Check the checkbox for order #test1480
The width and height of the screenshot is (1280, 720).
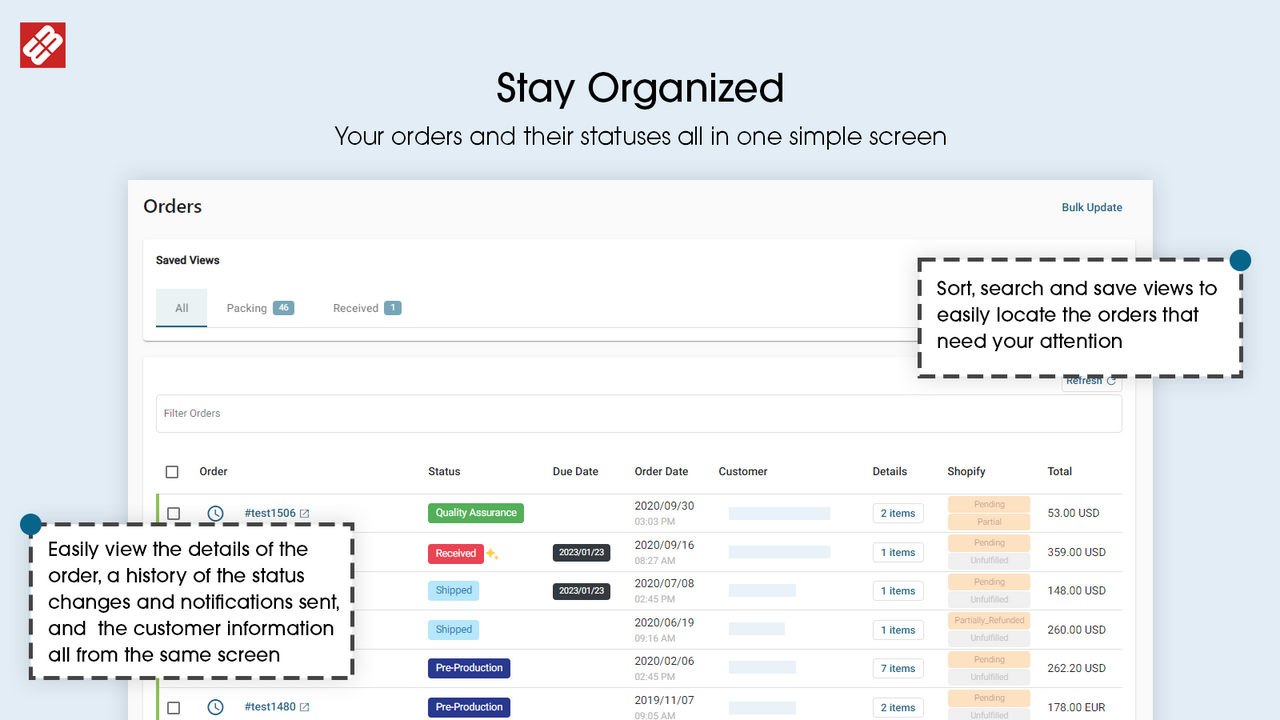(x=174, y=707)
